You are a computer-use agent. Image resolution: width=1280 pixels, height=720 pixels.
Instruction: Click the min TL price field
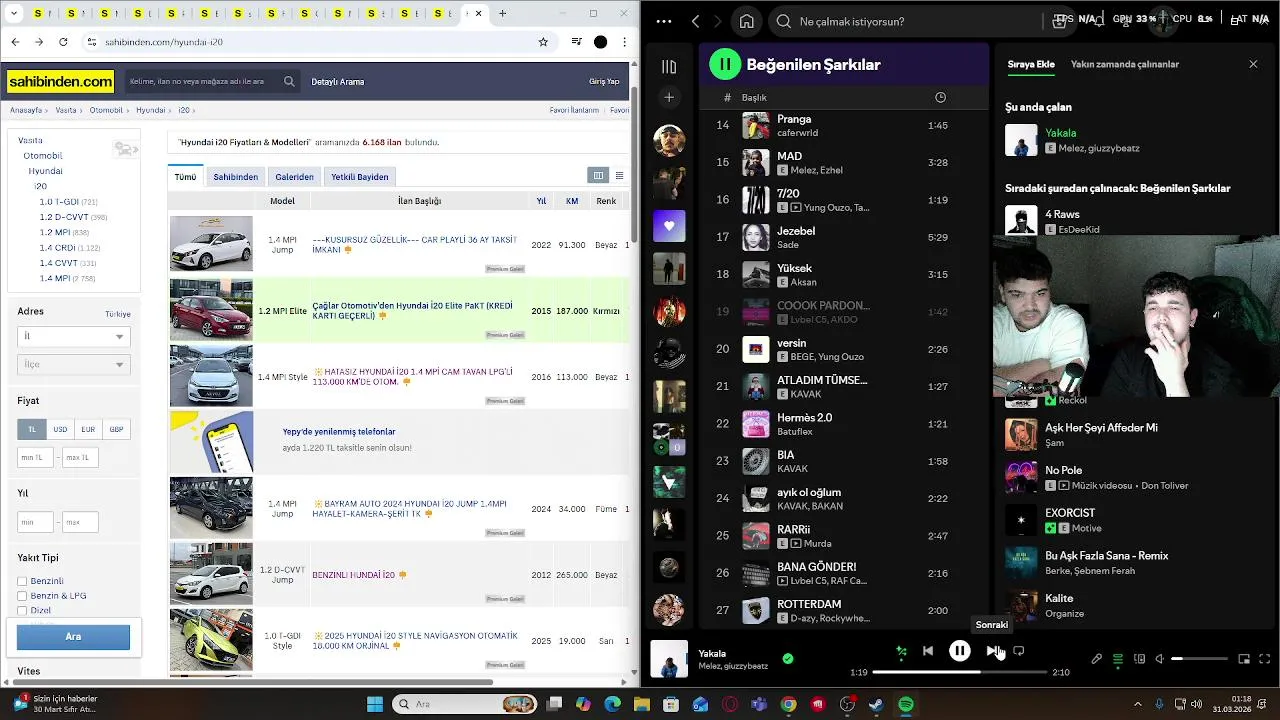coord(35,458)
